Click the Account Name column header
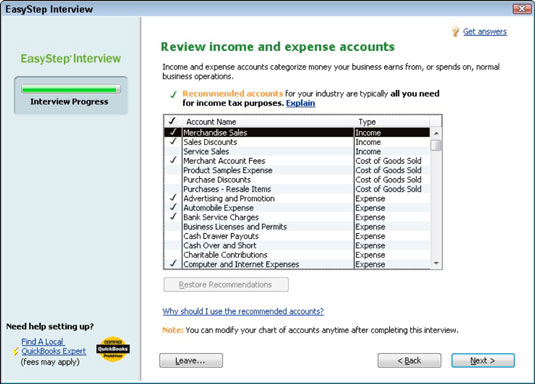This screenshot has height=384, width=535. tap(268, 122)
